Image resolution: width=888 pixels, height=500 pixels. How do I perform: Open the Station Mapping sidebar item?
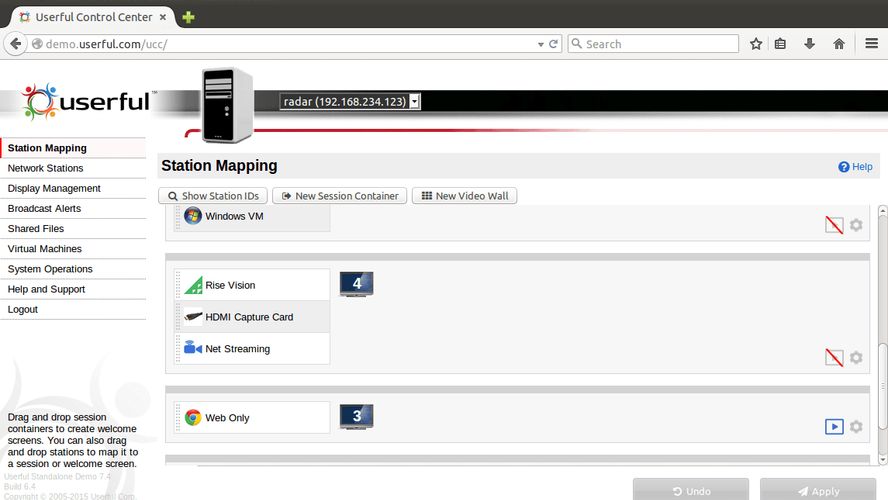pos(74,148)
